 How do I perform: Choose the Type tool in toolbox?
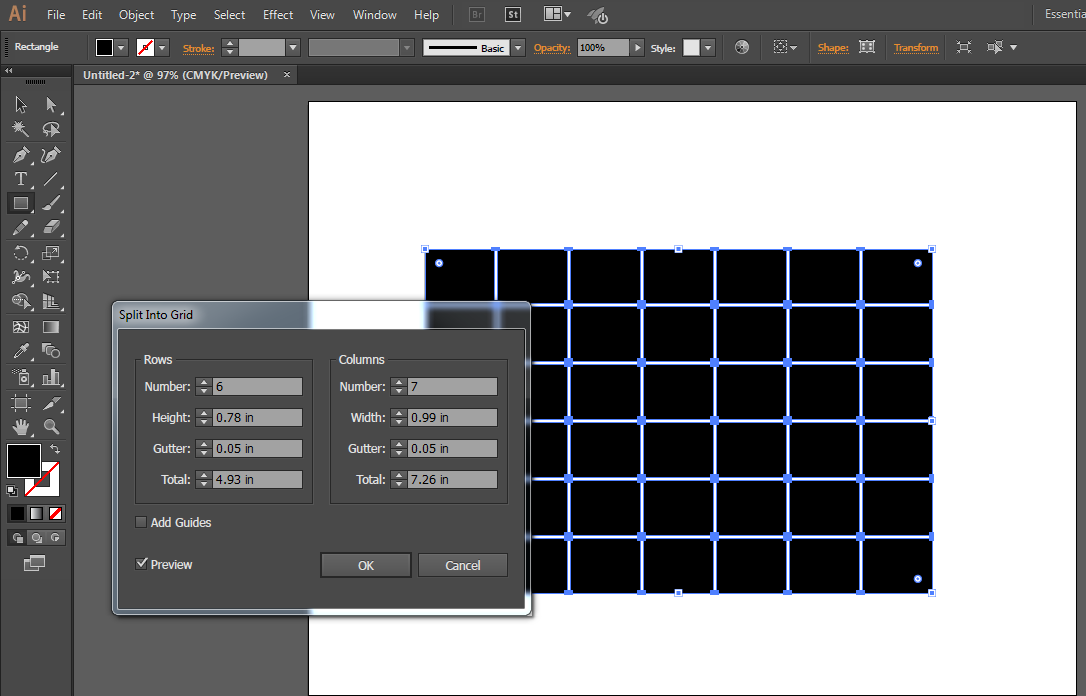pos(20,180)
